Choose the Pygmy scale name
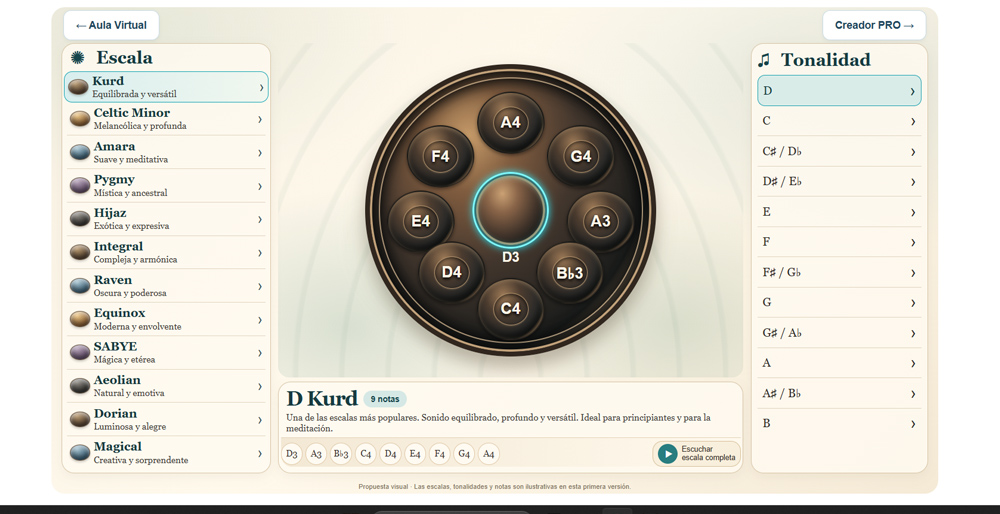 click(114, 179)
